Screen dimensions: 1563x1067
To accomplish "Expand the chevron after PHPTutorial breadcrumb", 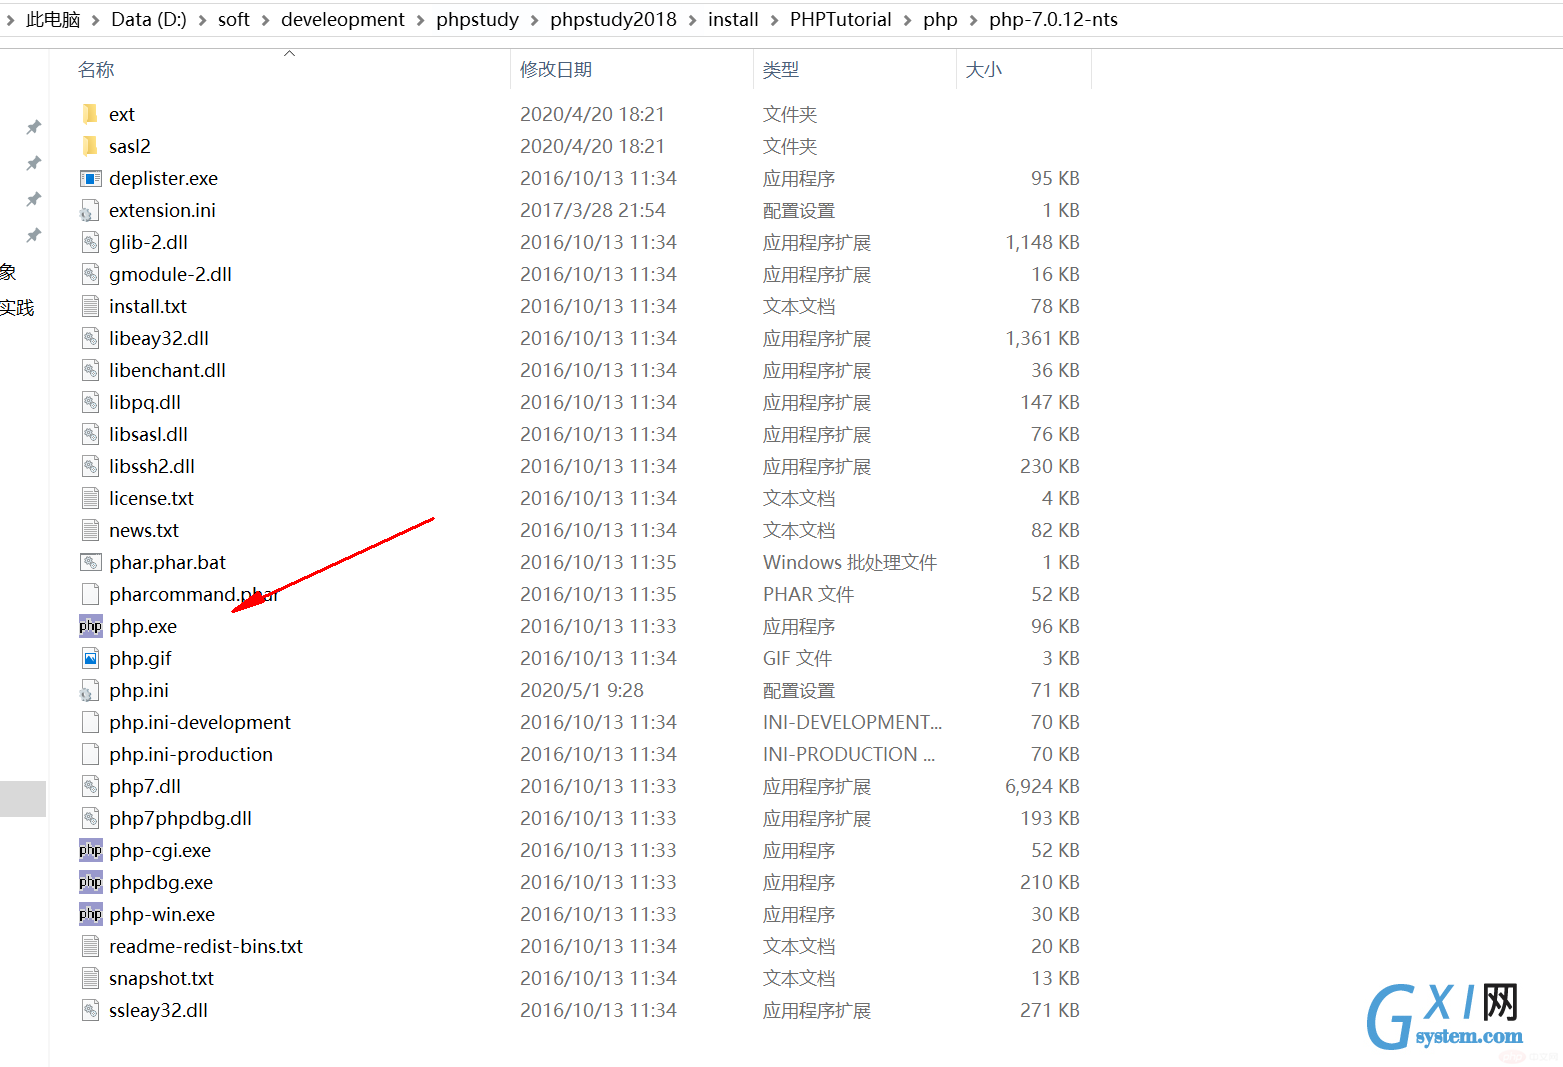I will pos(908,20).
